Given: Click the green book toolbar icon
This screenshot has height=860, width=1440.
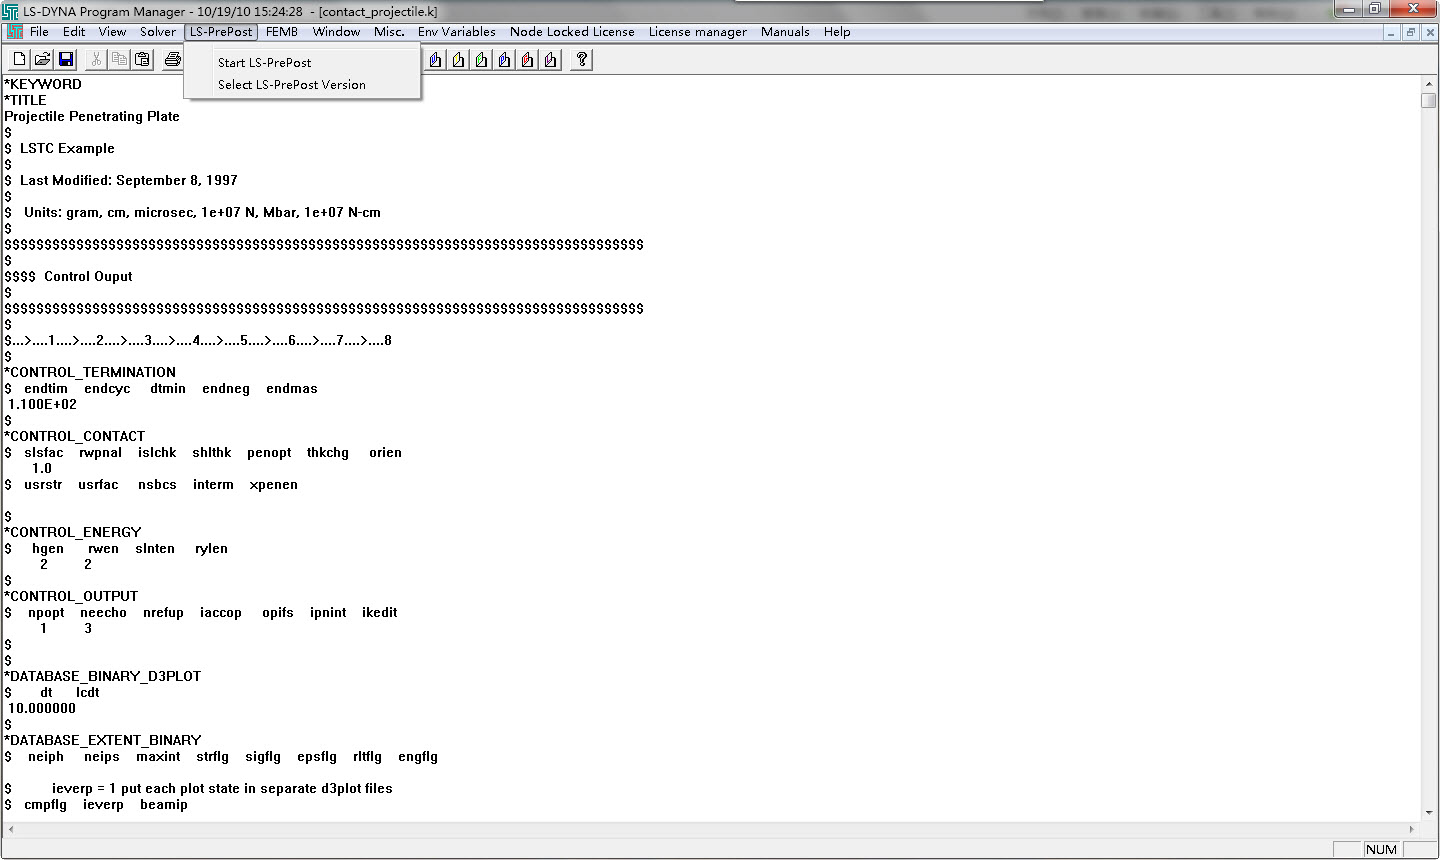Looking at the screenshot, I should (481, 60).
